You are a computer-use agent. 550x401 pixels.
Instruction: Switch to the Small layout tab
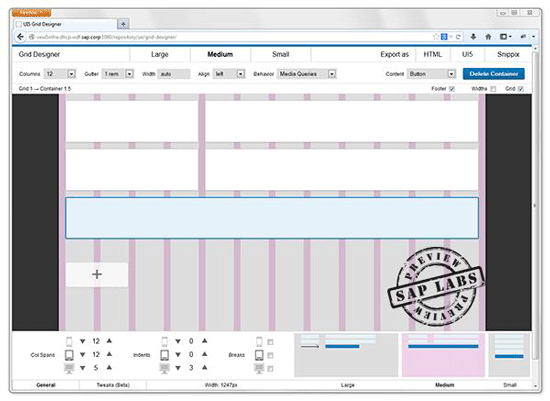point(281,54)
